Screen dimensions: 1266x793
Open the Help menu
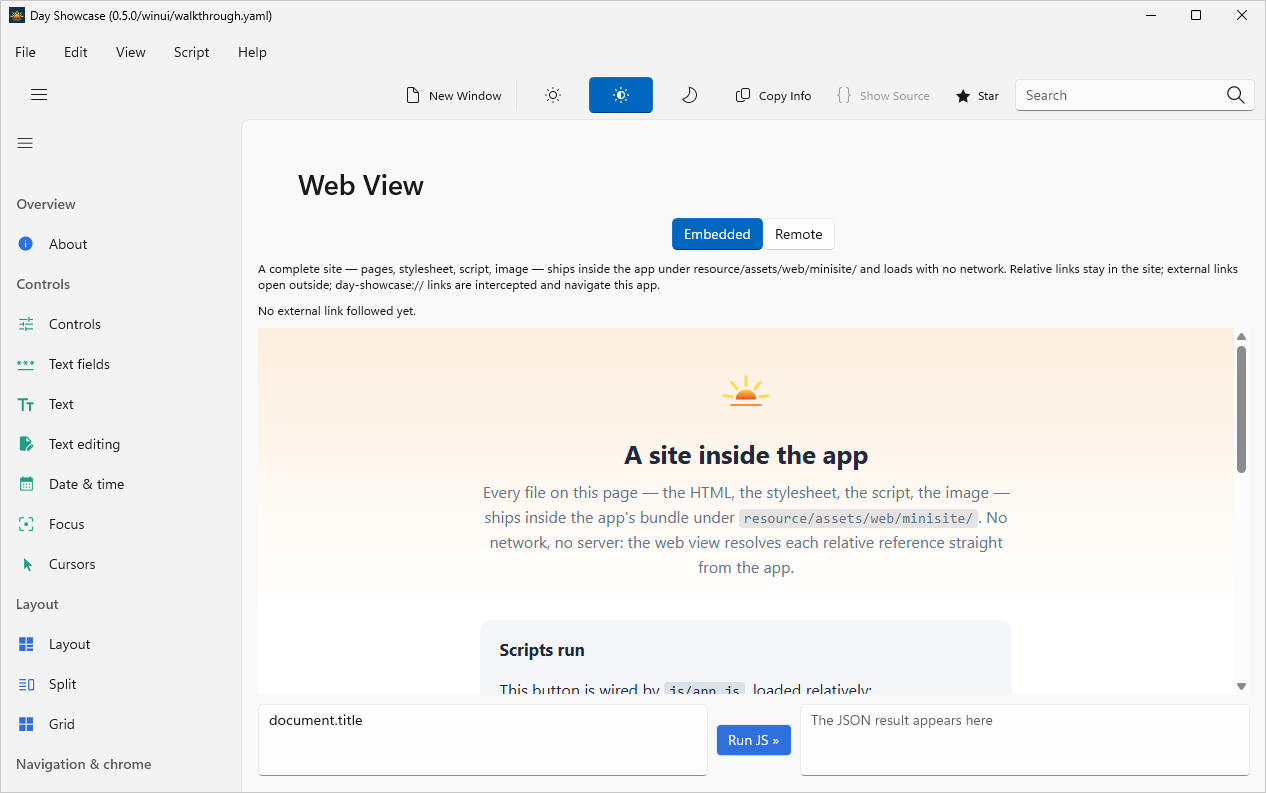(x=252, y=52)
